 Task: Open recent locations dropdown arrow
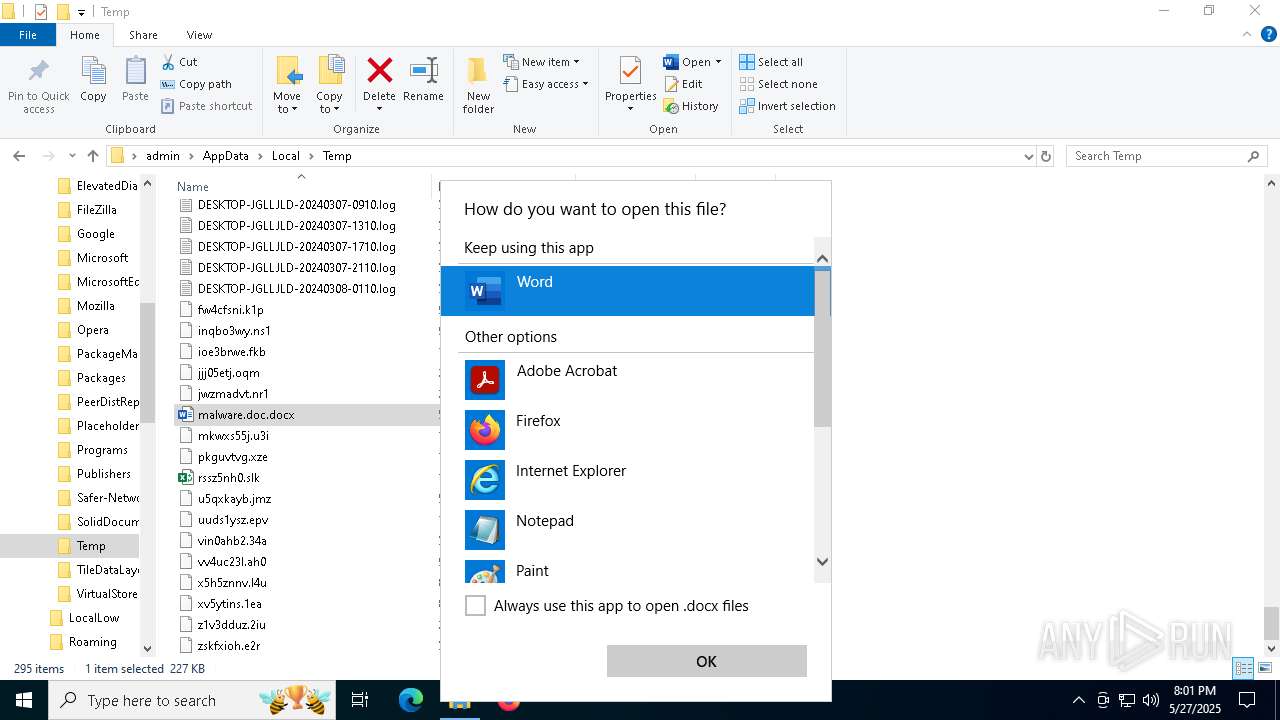72,156
